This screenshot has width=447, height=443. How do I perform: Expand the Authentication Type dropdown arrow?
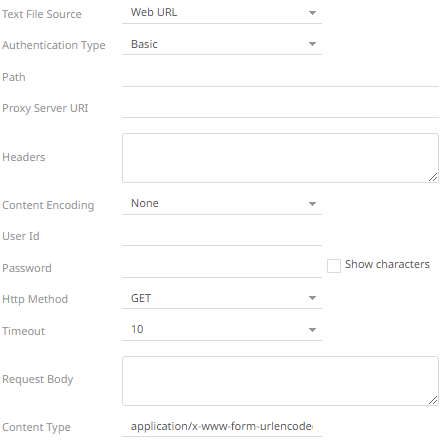tap(312, 44)
